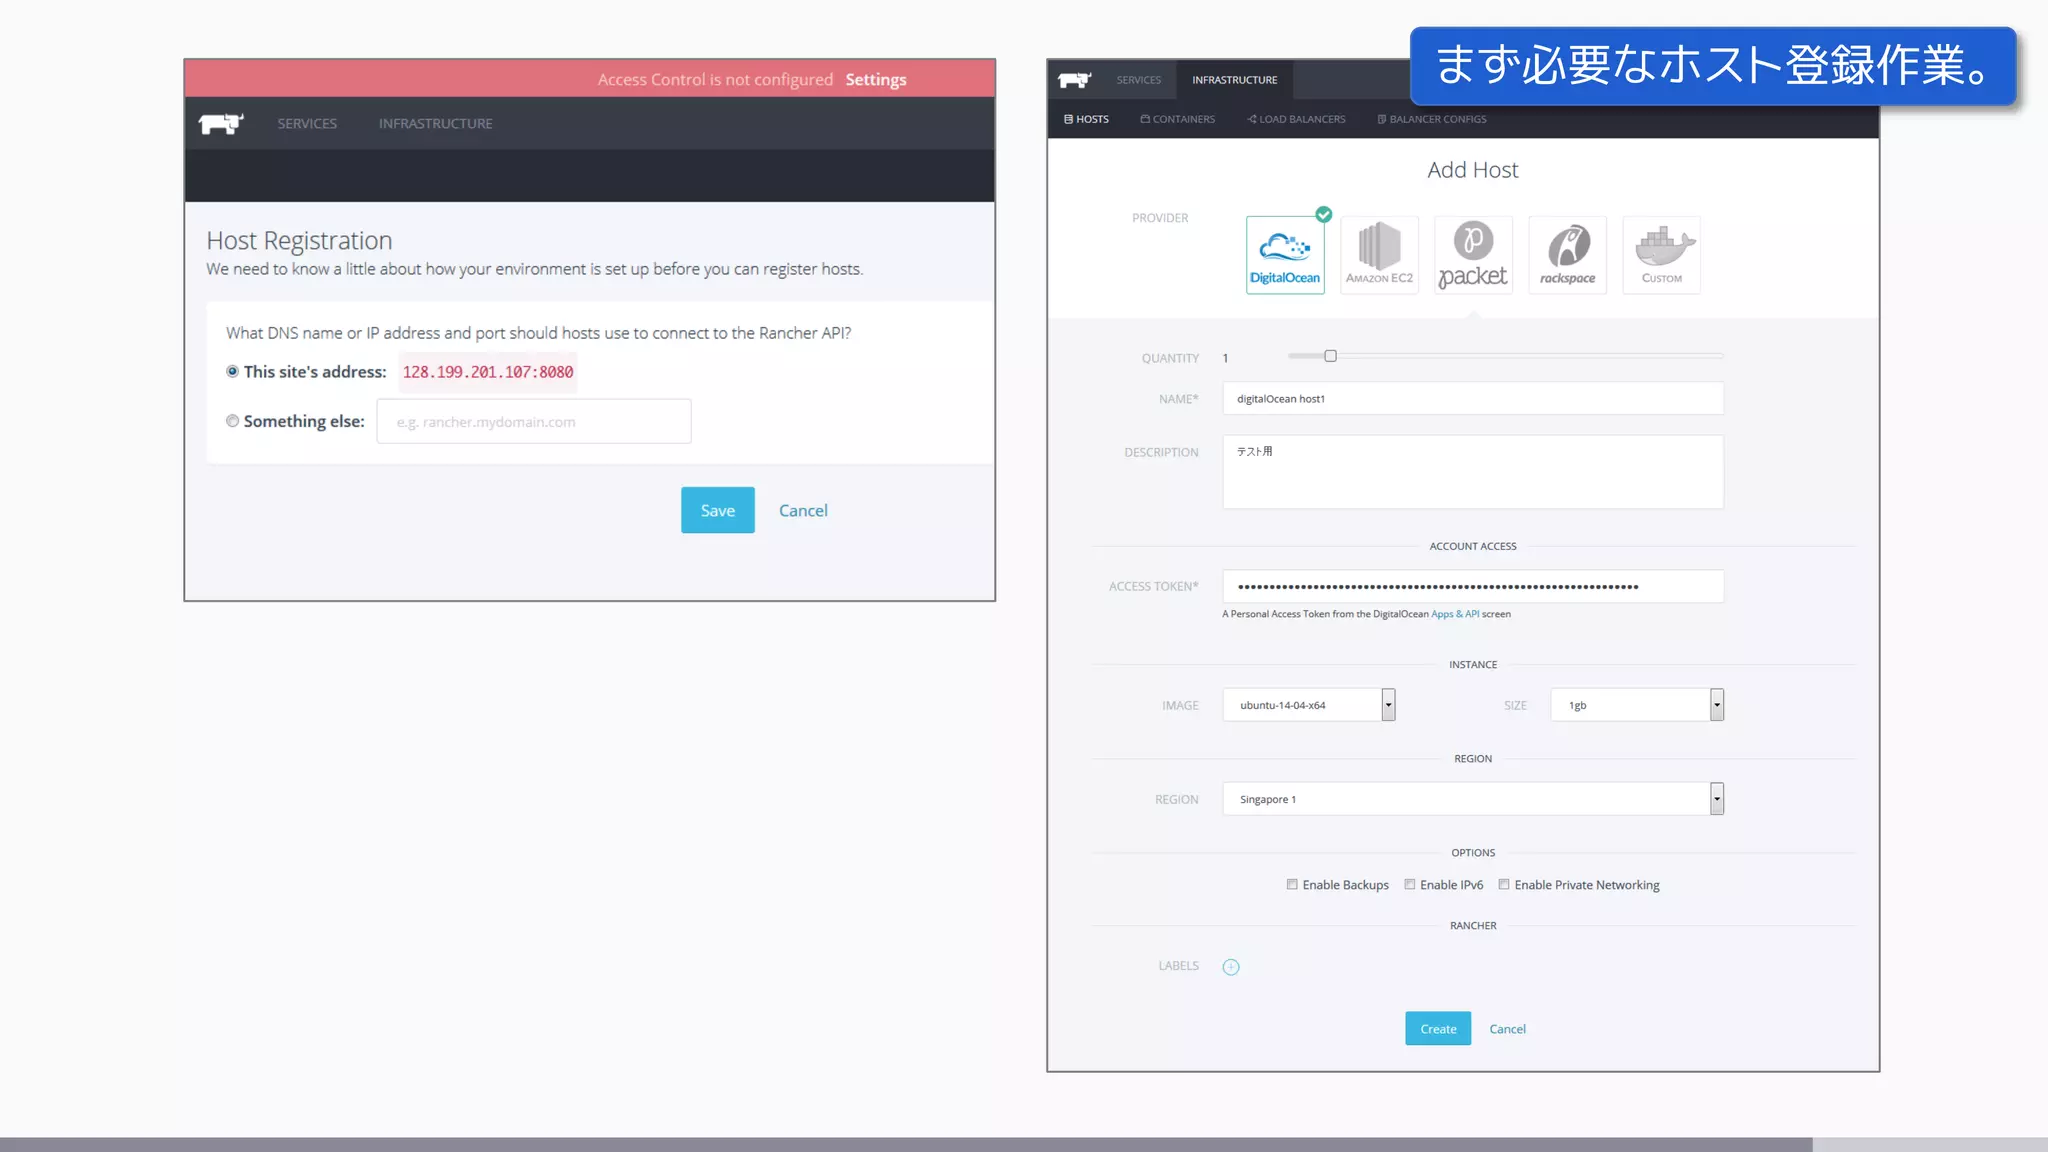Check Enable Private Networking
2048x1152 pixels.
coord(1504,884)
